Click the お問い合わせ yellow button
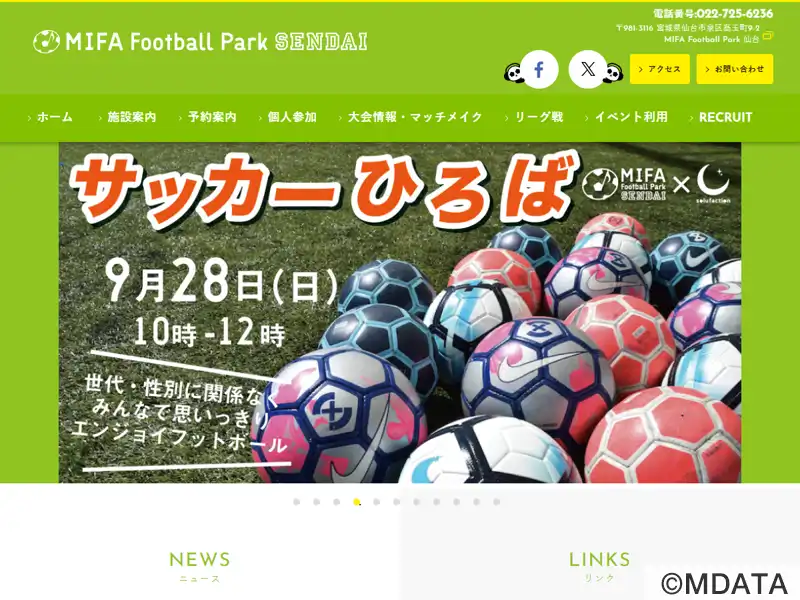800x600 pixels. click(x=735, y=69)
